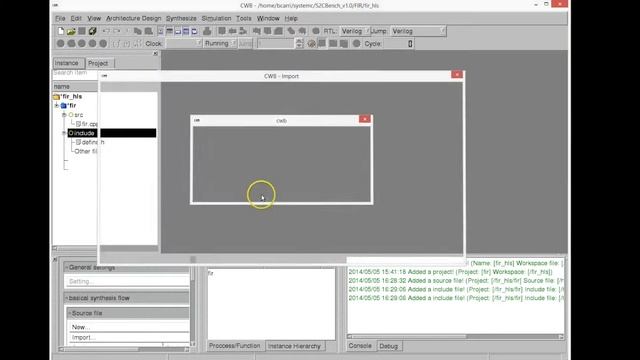Collapse the Source file section

[70, 313]
